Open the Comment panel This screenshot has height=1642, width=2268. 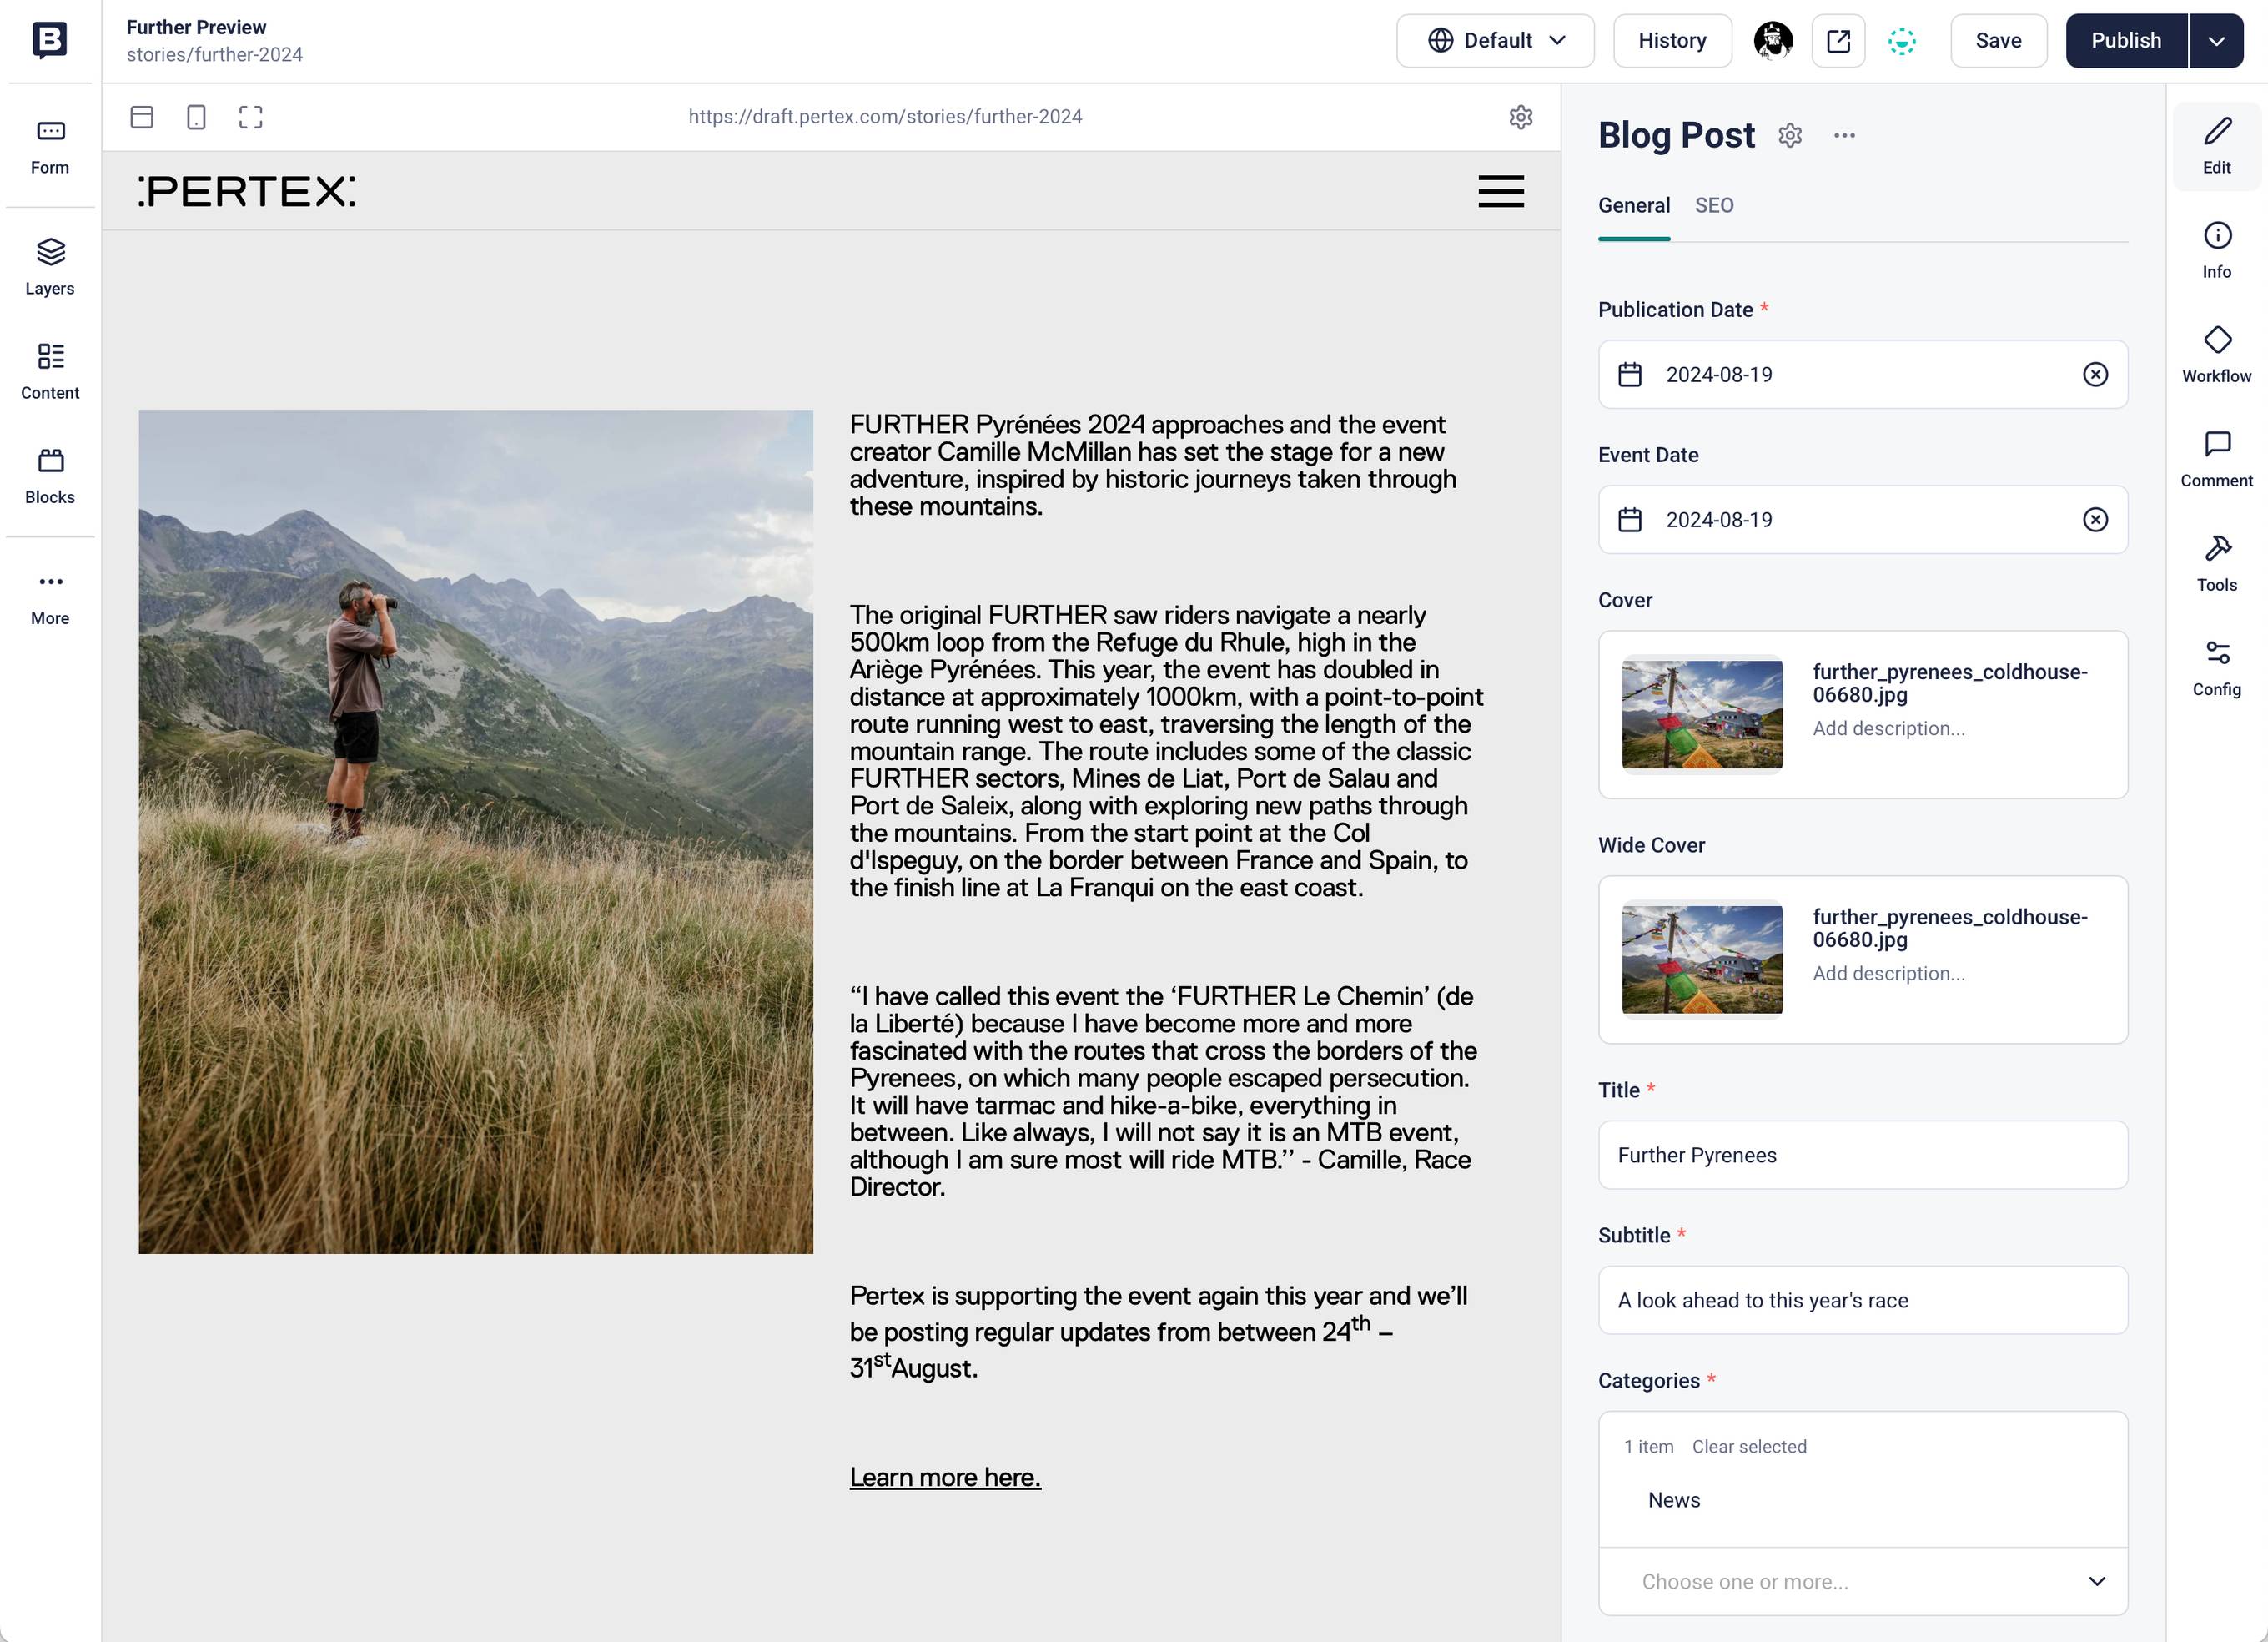pyautogui.click(x=2216, y=460)
